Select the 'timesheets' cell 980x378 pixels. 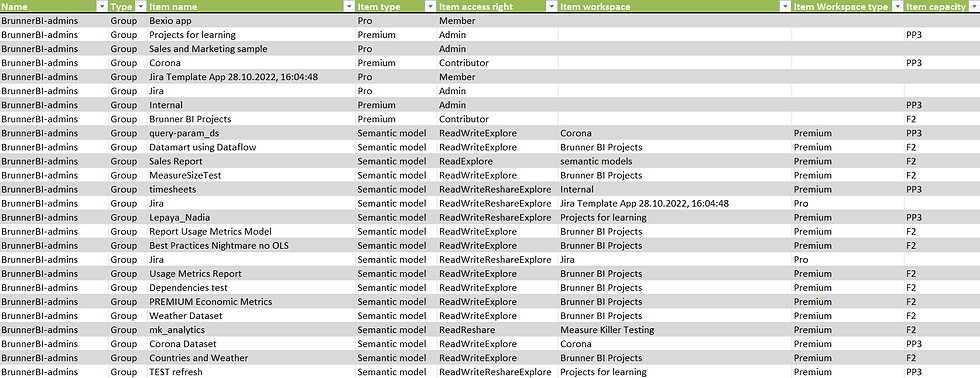(251, 189)
